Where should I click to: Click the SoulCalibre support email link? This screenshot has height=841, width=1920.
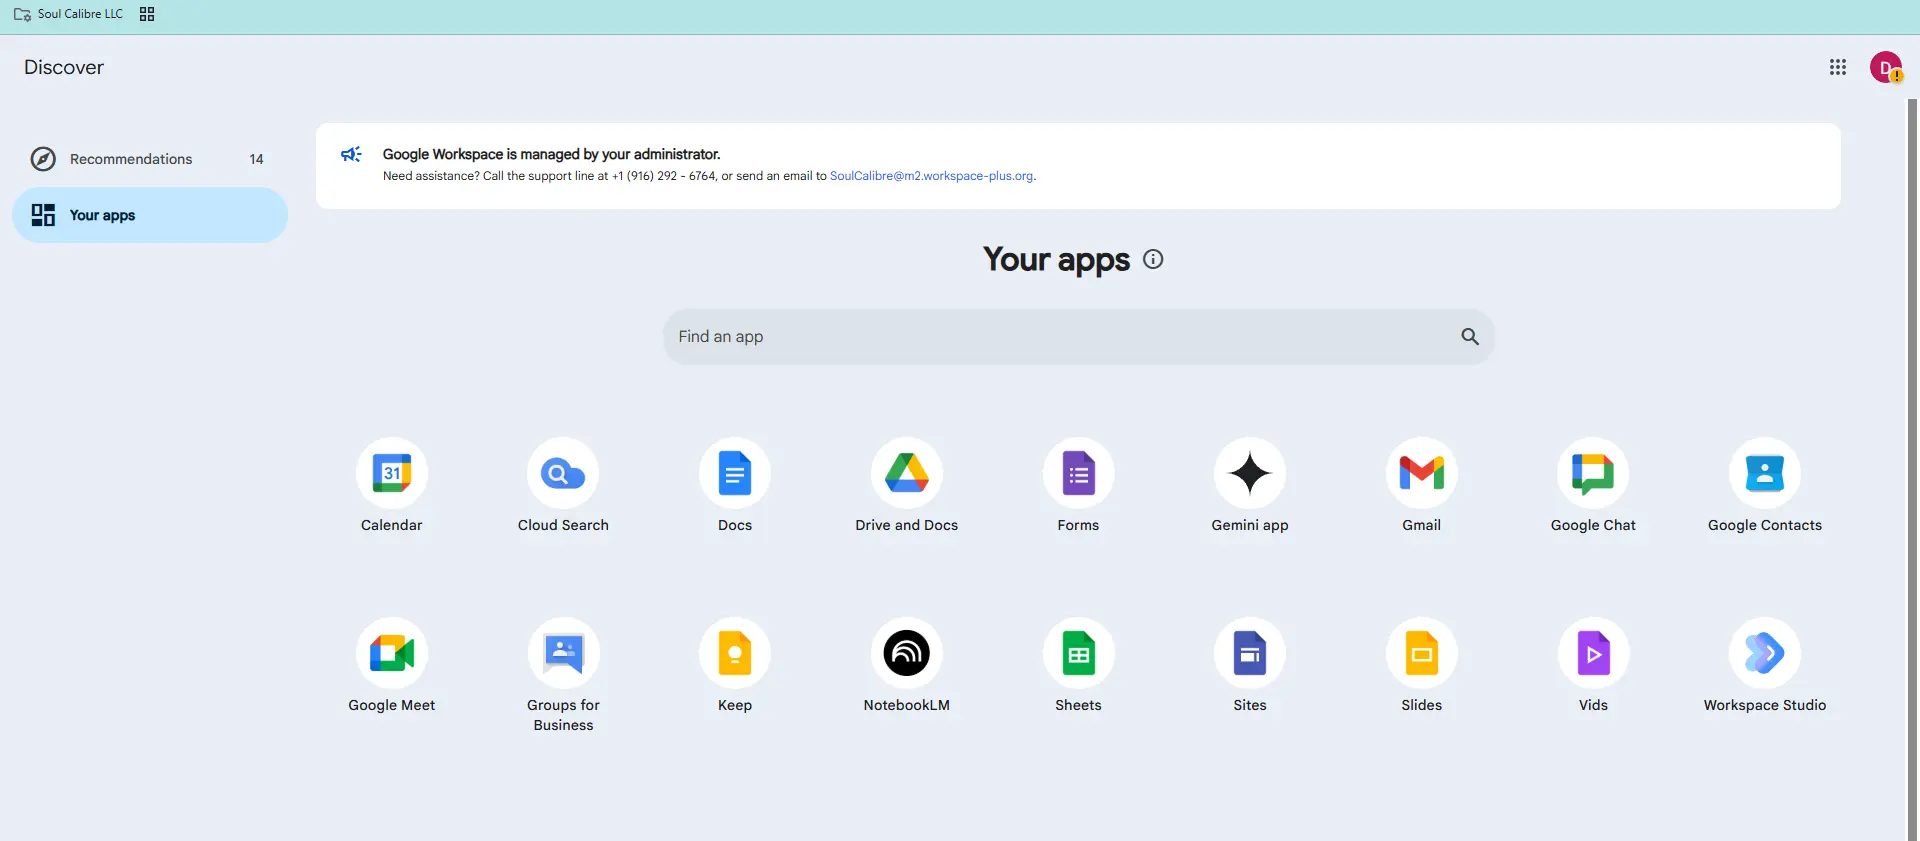coord(931,176)
